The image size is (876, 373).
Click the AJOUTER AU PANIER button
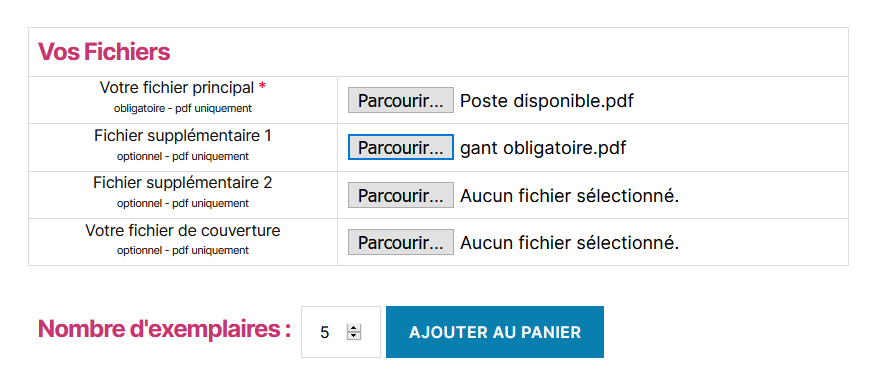(494, 332)
